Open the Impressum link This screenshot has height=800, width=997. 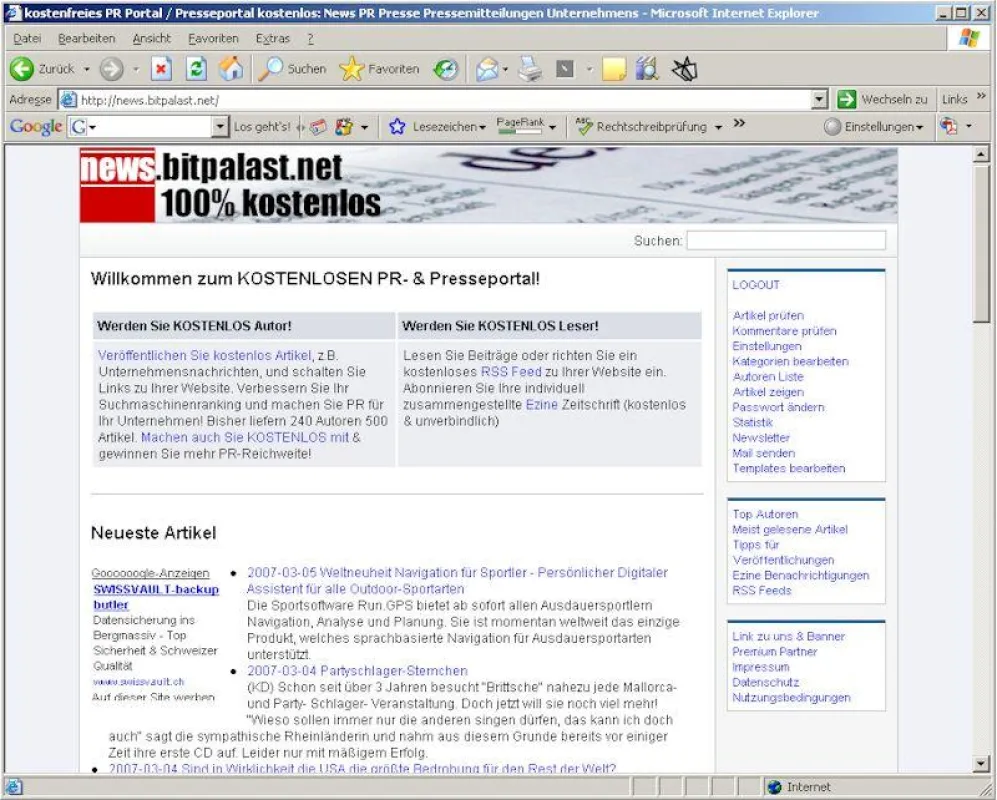pyautogui.click(x=760, y=666)
